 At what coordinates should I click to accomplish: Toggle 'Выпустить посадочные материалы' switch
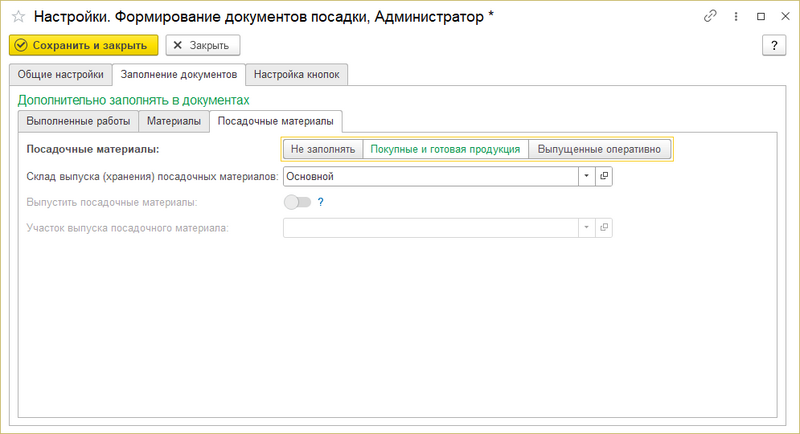click(x=297, y=202)
